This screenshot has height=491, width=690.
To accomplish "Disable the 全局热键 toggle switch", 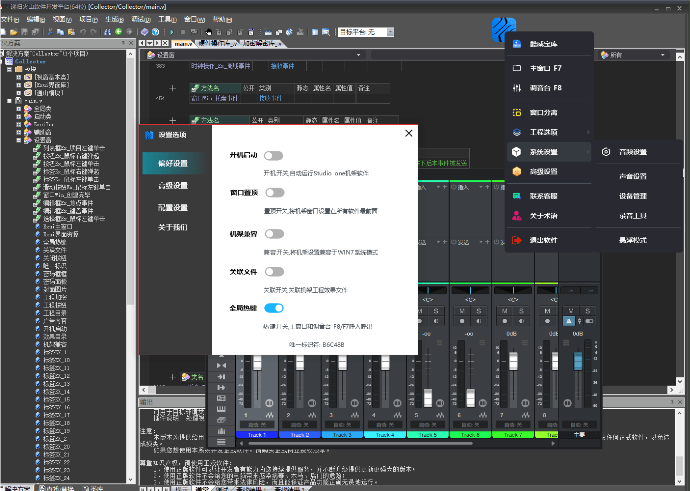I will coord(273,309).
